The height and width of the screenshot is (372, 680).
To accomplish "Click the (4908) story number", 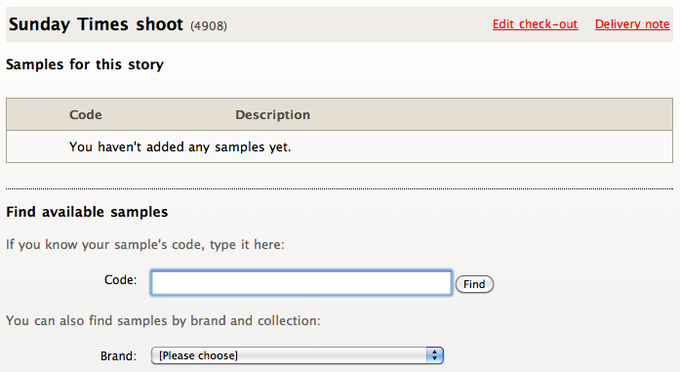I will [x=209, y=26].
